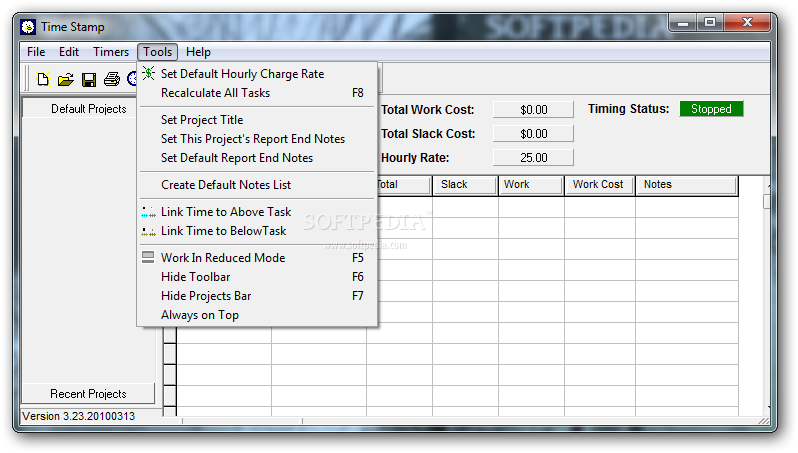Select Recalculate All Tasks
This screenshot has width=798, height=453.
(259, 93)
